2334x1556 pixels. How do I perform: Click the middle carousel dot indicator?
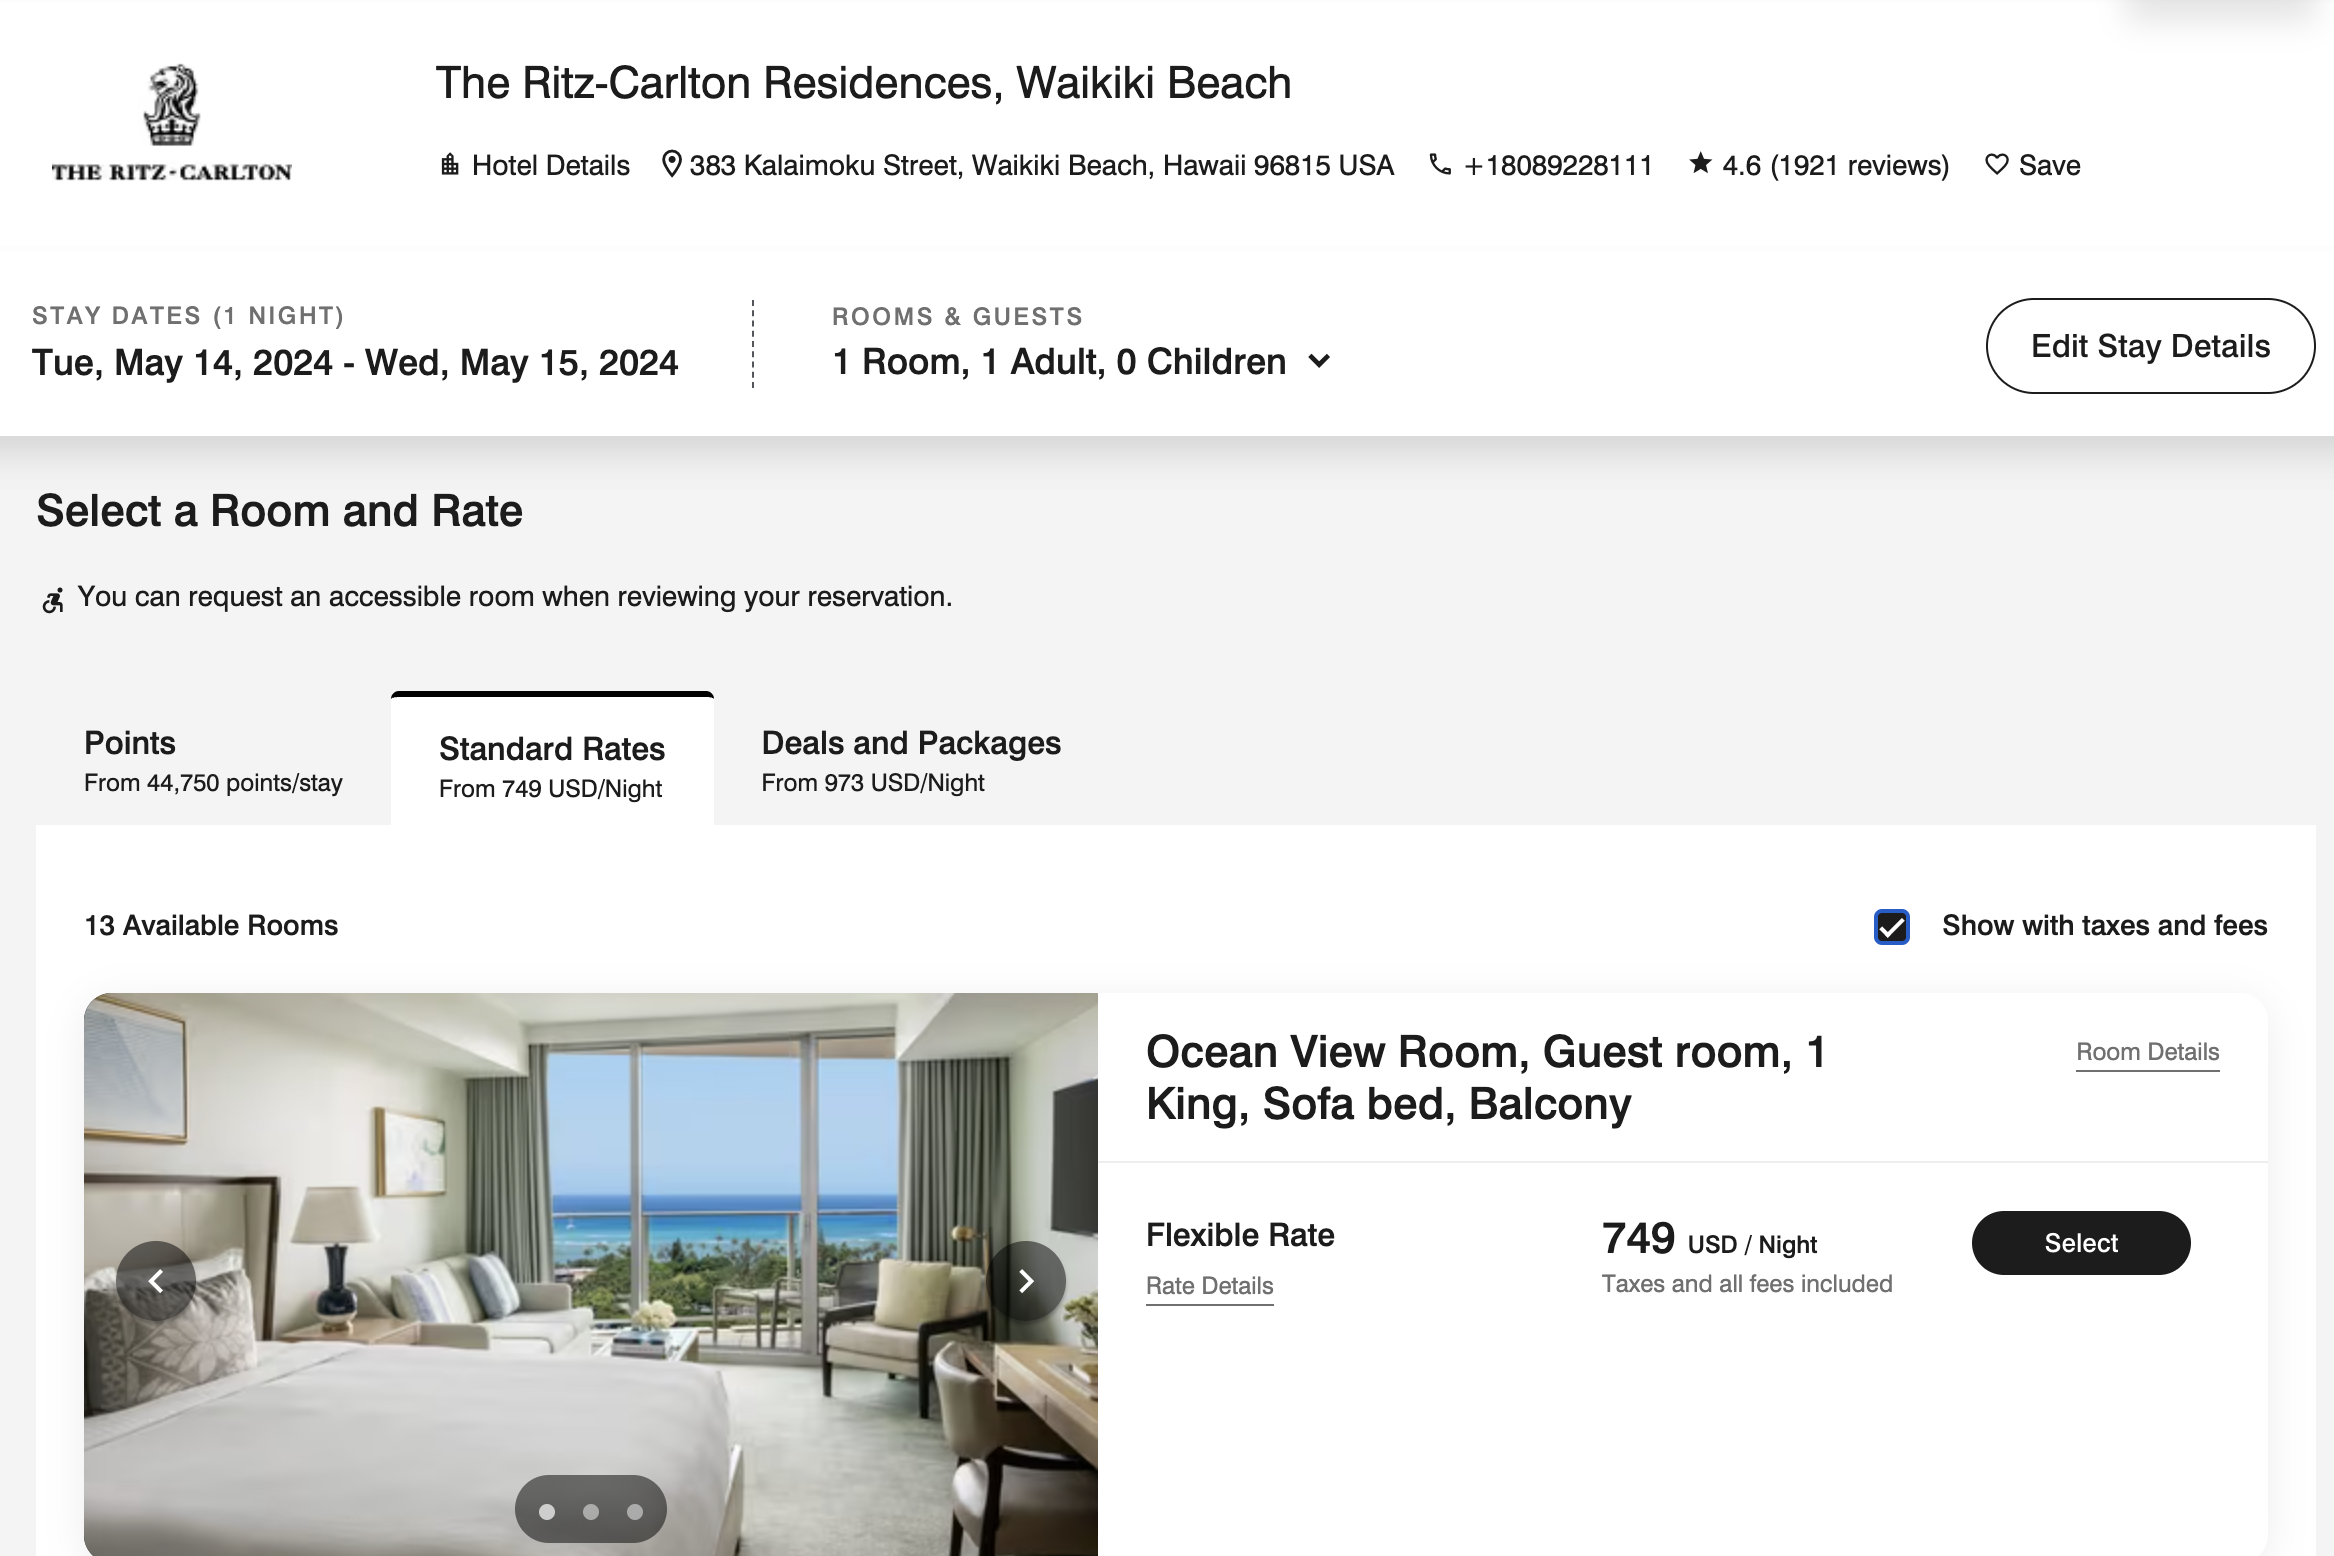click(x=591, y=1512)
